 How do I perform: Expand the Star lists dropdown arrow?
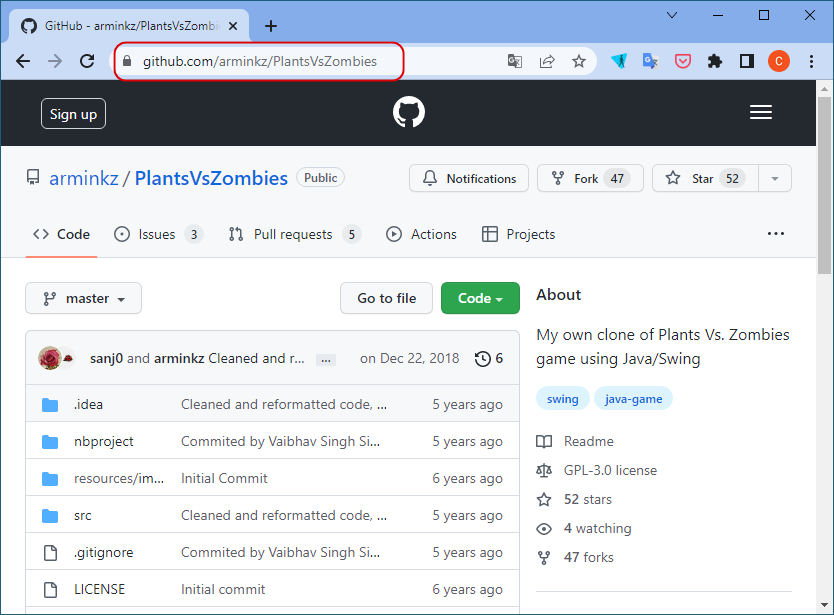(774, 178)
